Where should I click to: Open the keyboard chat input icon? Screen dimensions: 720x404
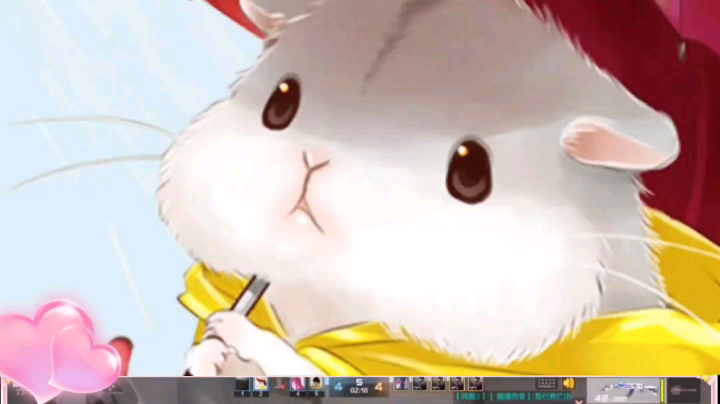pyautogui.click(x=546, y=383)
